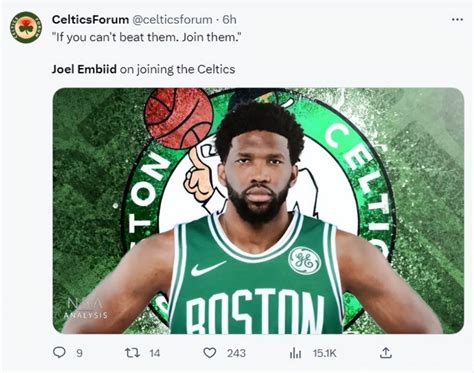Click the like count showing 243
This screenshot has width=474, height=373.
(236, 353)
